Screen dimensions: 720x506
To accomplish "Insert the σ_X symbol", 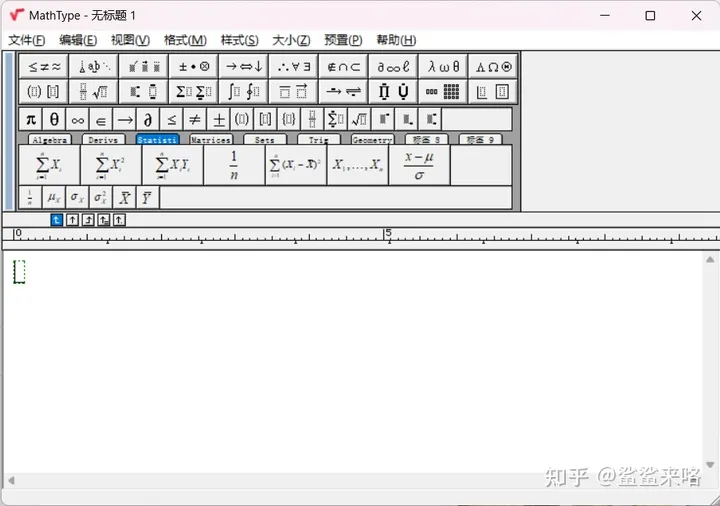I will 77,198.
